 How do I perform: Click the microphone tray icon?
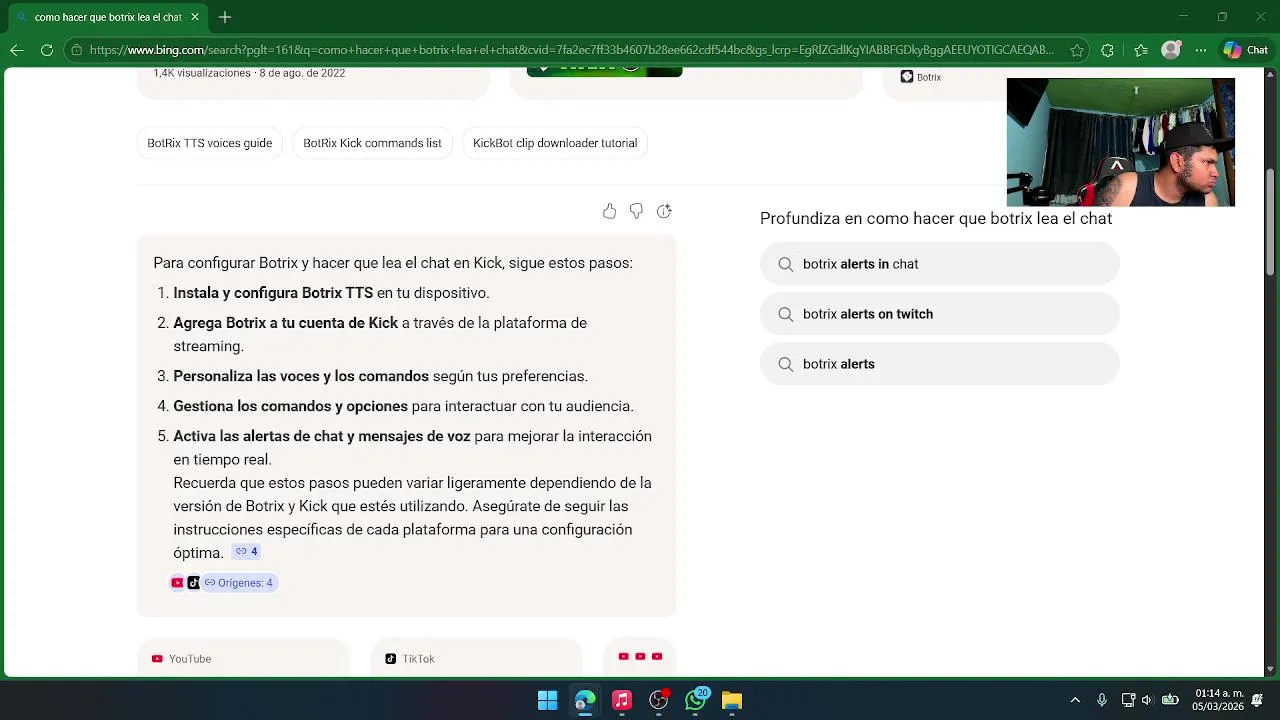(x=1101, y=700)
